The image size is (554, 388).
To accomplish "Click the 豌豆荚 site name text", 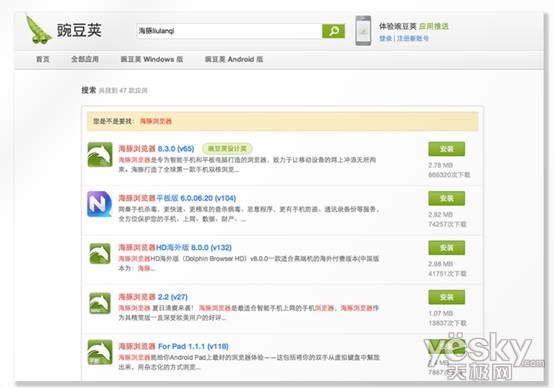I will click(79, 30).
